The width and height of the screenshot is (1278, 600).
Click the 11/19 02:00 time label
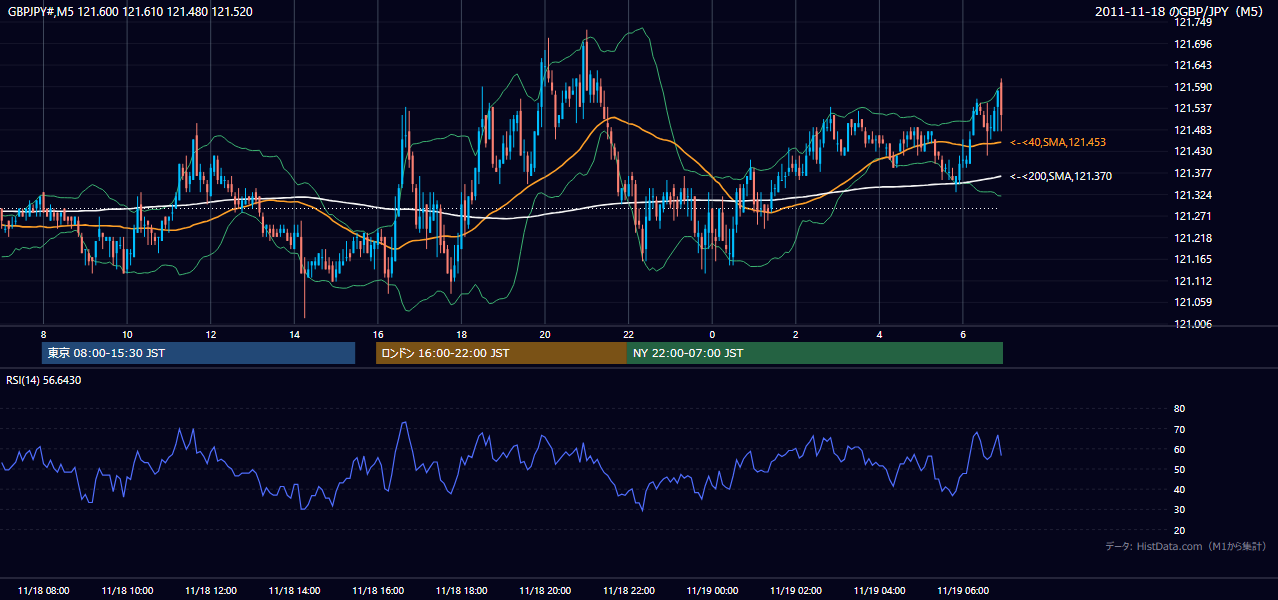796,591
